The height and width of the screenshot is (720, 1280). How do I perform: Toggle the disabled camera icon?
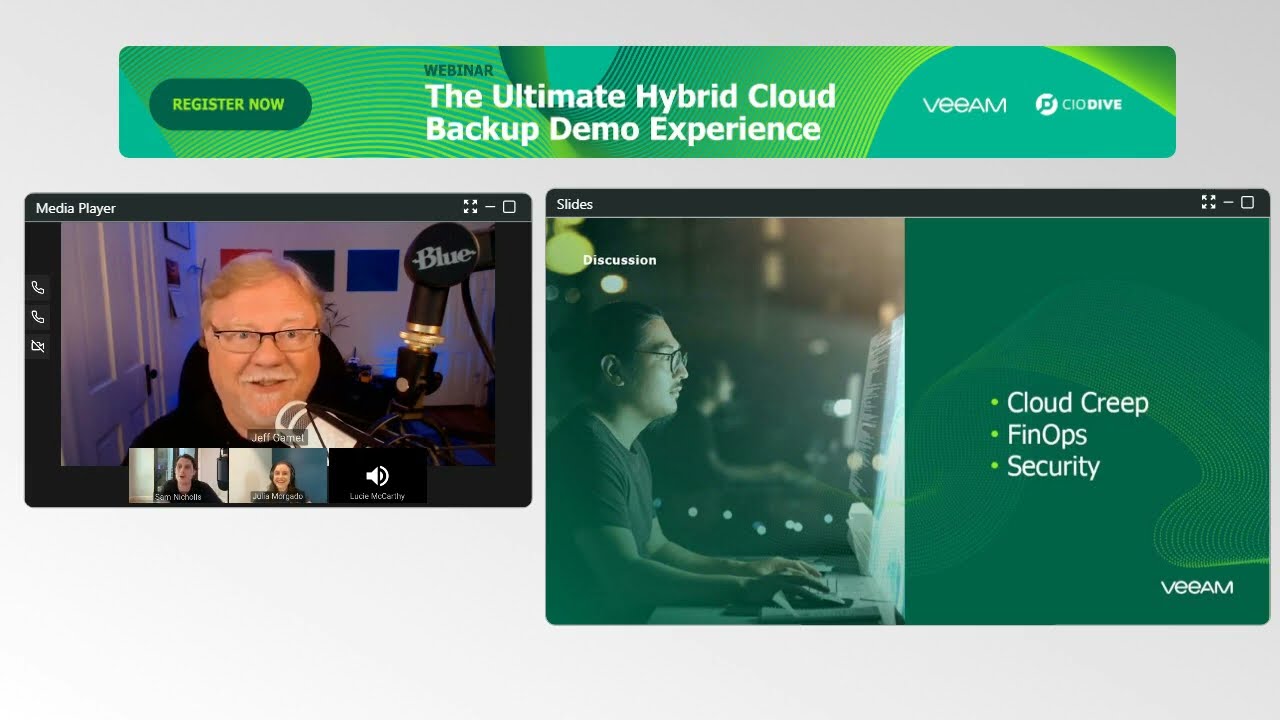tap(38, 345)
